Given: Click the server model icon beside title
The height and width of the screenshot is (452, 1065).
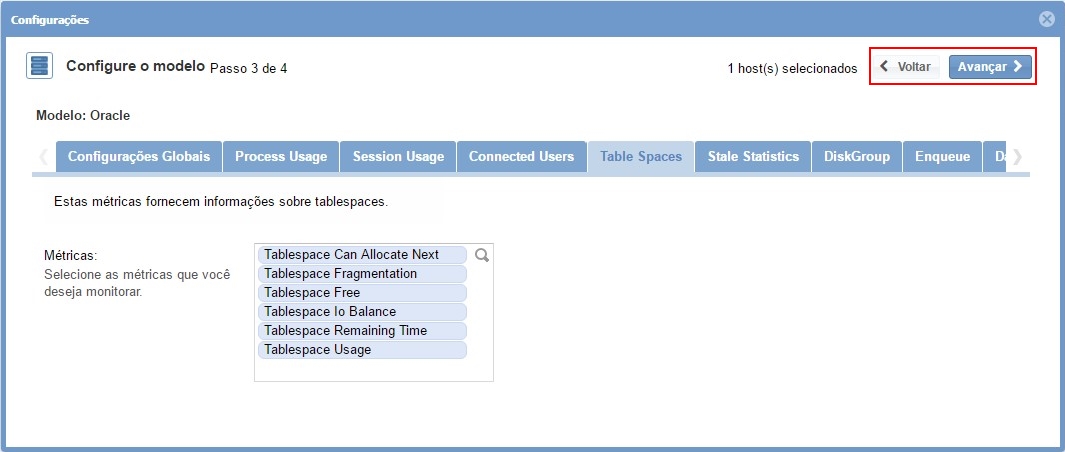Looking at the screenshot, I should pos(39,67).
